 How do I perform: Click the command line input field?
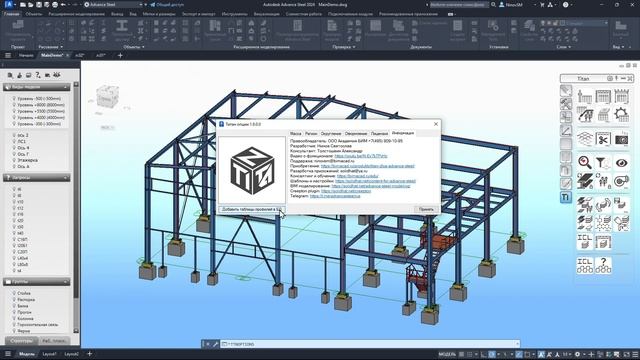coord(369,344)
